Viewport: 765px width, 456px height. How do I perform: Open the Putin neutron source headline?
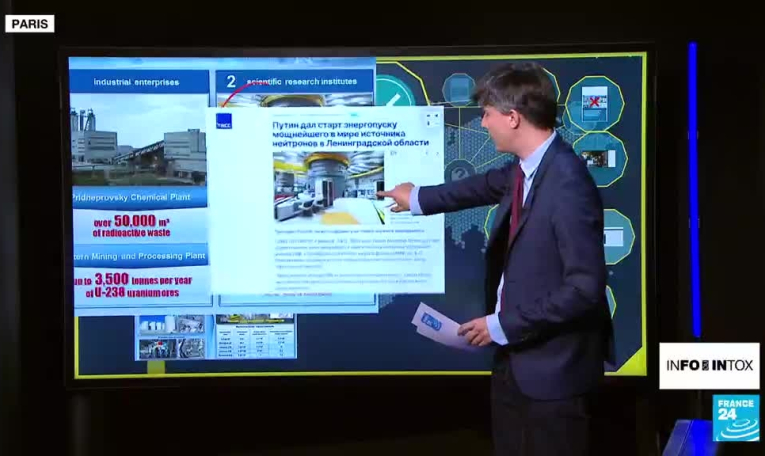[x=350, y=134]
